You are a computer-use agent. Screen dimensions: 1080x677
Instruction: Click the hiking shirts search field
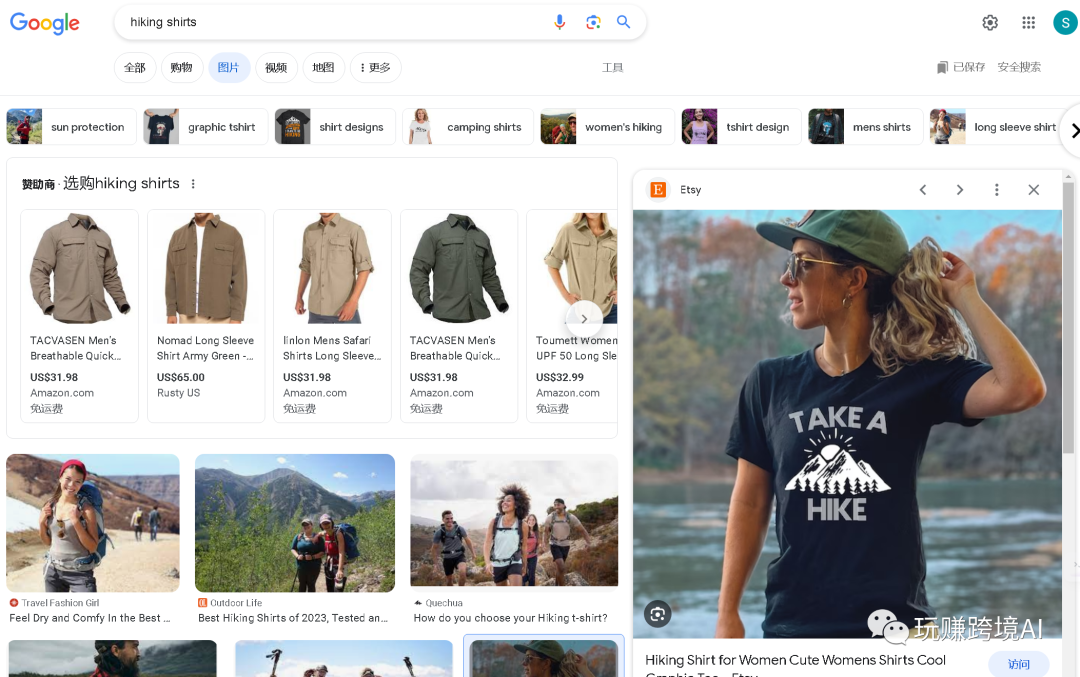(330, 22)
